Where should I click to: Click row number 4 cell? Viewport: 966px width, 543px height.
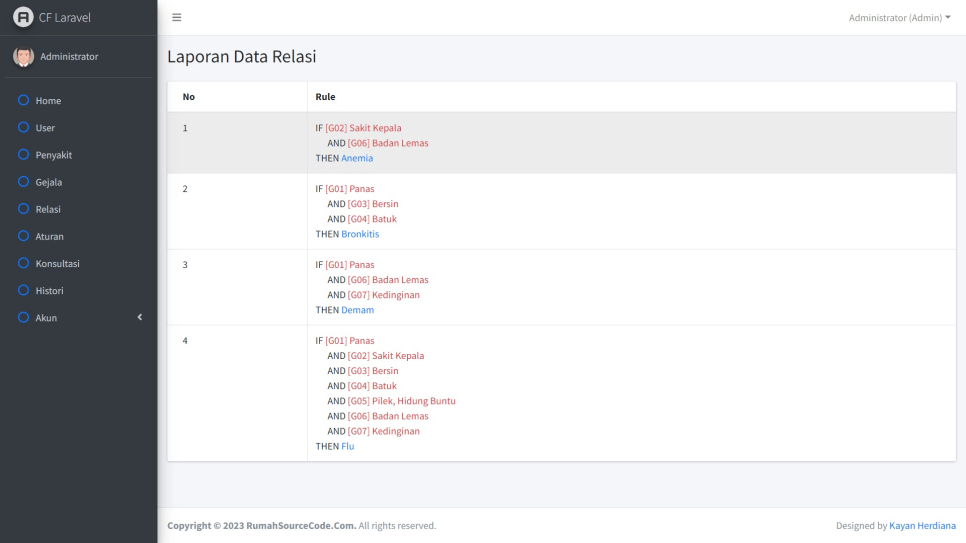pyautogui.click(x=237, y=393)
